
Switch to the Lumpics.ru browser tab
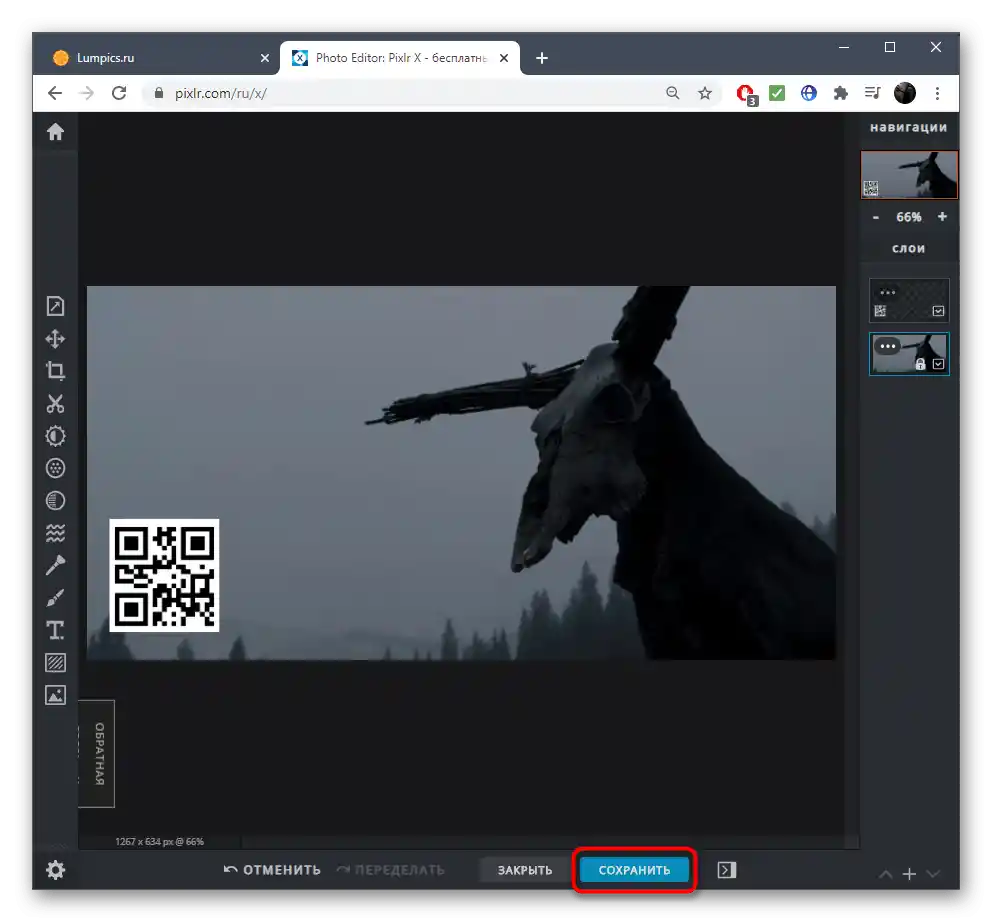click(150, 58)
